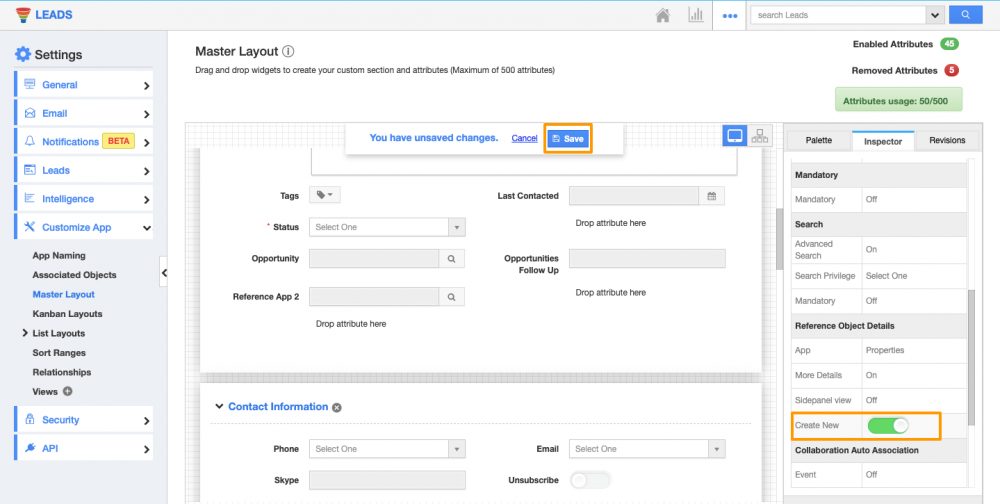Collapse the Contact Information section
The width and height of the screenshot is (1000, 504).
(x=219, y=407)
